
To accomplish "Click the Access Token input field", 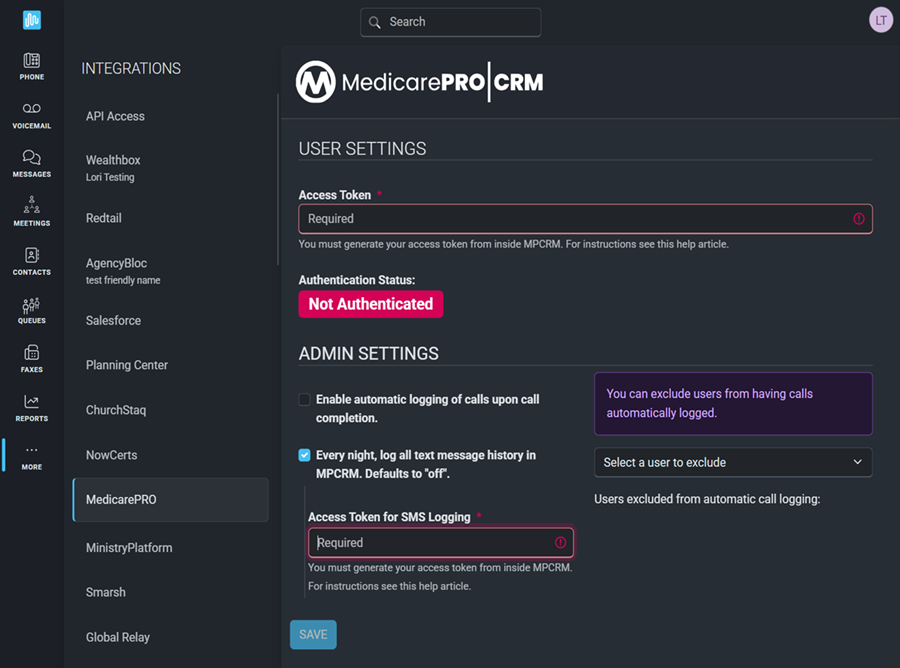I will (575, 219).
